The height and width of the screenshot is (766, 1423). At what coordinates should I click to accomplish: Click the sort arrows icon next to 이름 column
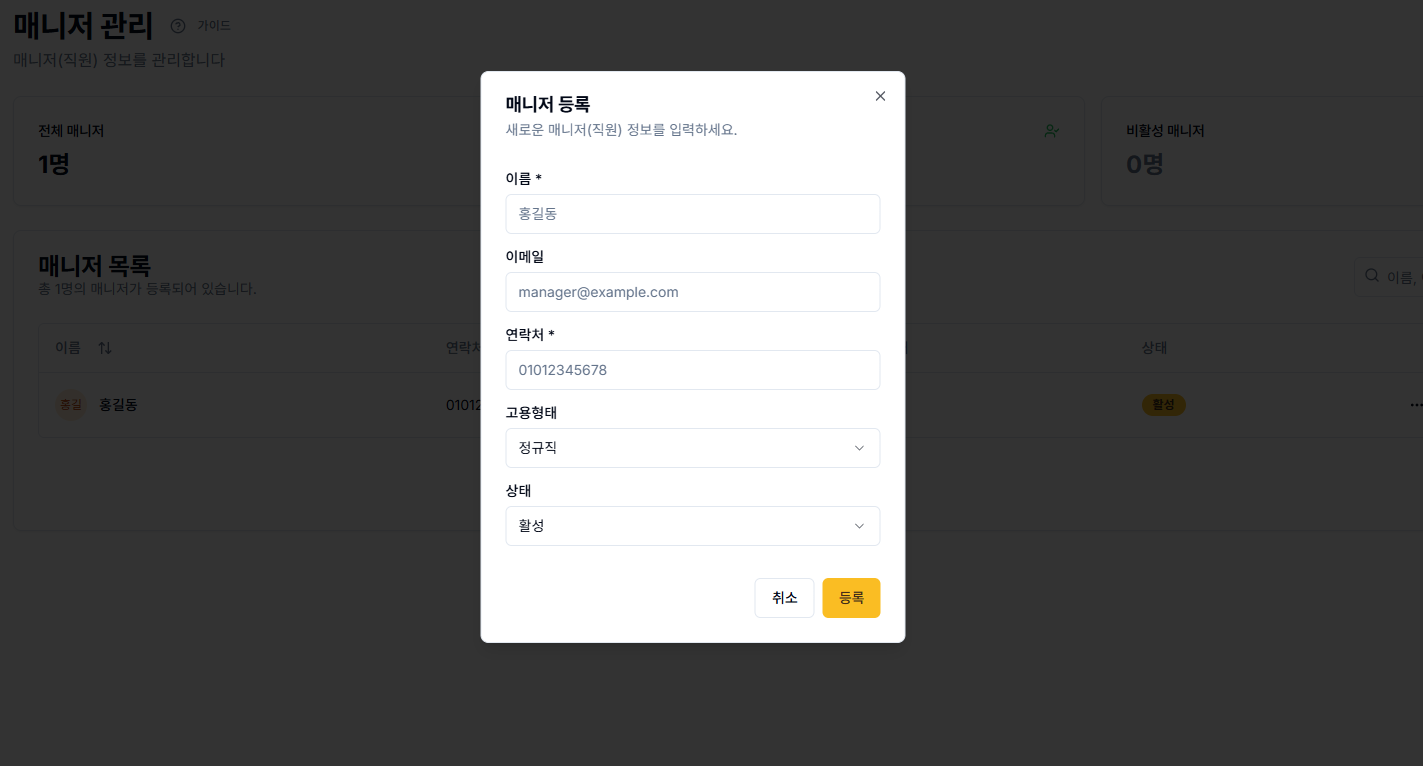coord(105,348)
